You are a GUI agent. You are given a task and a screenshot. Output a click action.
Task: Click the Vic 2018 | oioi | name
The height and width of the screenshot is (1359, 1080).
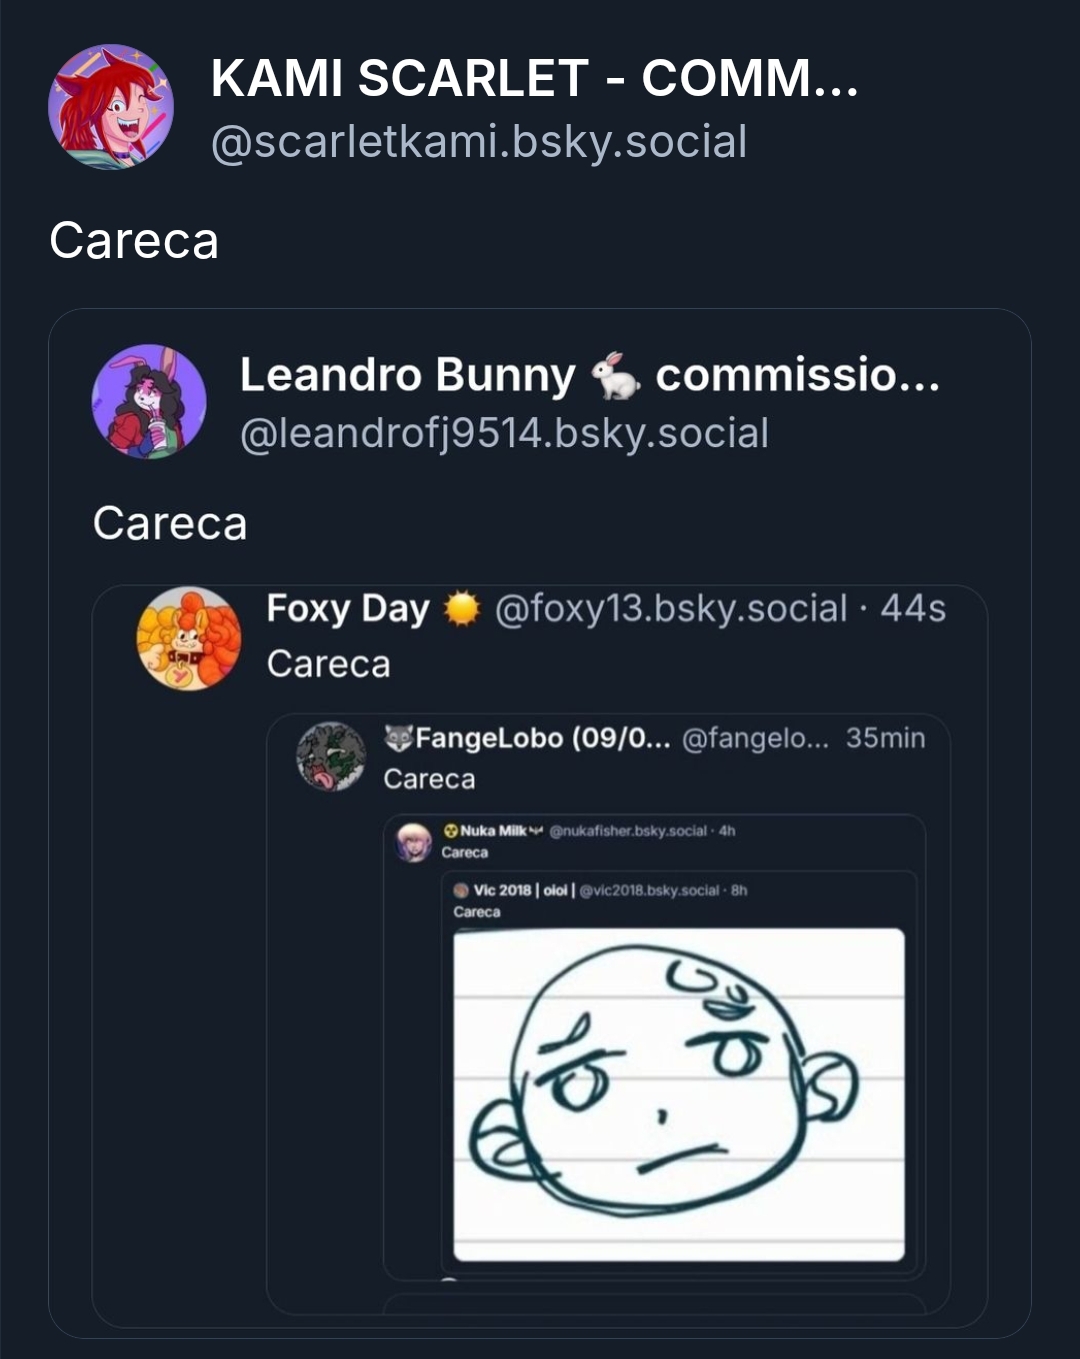522,890
